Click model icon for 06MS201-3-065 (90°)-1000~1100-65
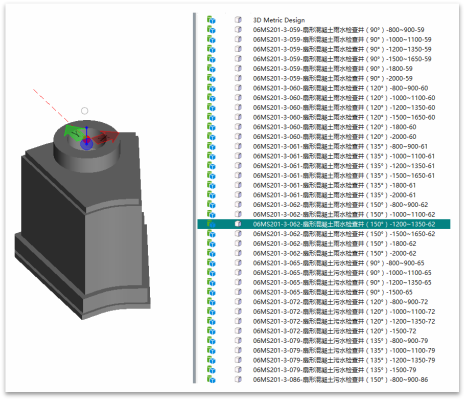This screenshot has width=465, height=399. tap(211, 272)
